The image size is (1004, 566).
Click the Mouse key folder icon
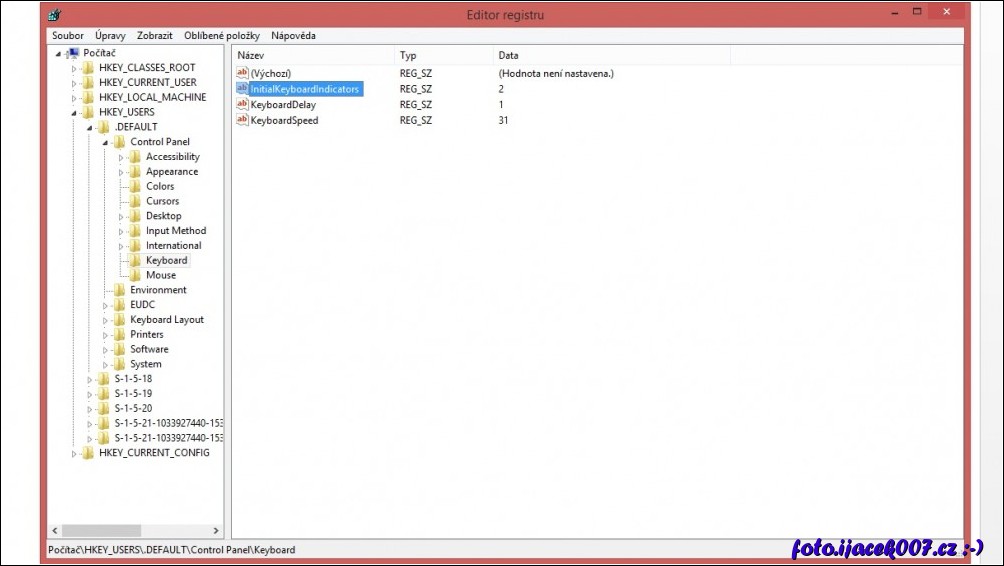coord(135,275)
